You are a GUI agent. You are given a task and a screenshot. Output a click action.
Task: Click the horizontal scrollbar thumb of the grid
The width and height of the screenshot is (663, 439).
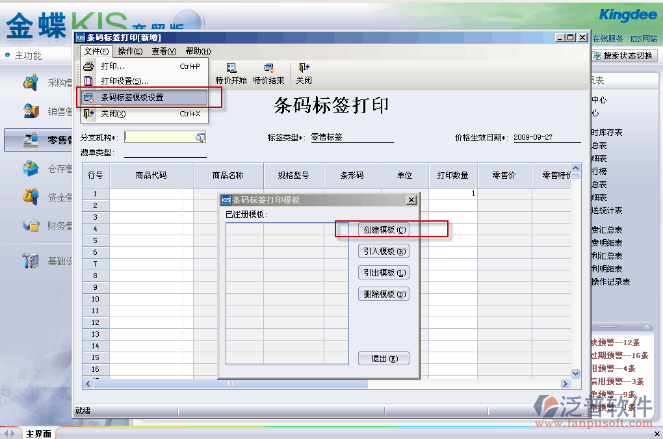[x=230, y=384]
